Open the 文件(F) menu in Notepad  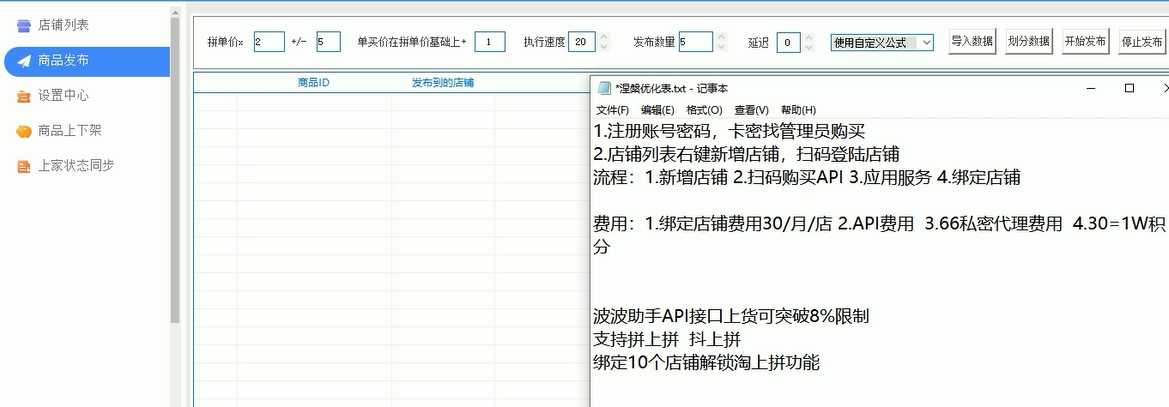pos(612,110)
